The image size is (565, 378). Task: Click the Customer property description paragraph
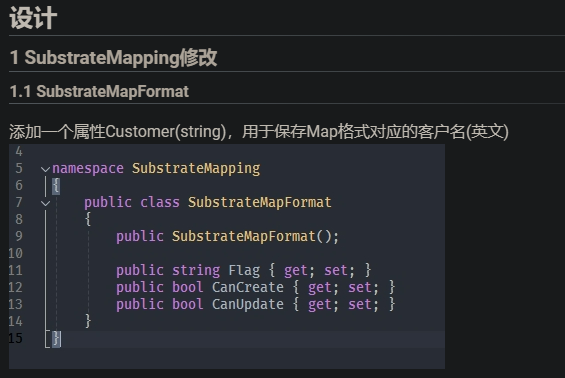click(x=259, y=132)
